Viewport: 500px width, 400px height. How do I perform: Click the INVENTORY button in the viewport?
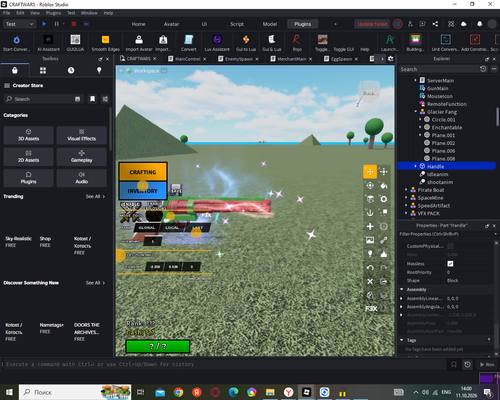(143, 191)
